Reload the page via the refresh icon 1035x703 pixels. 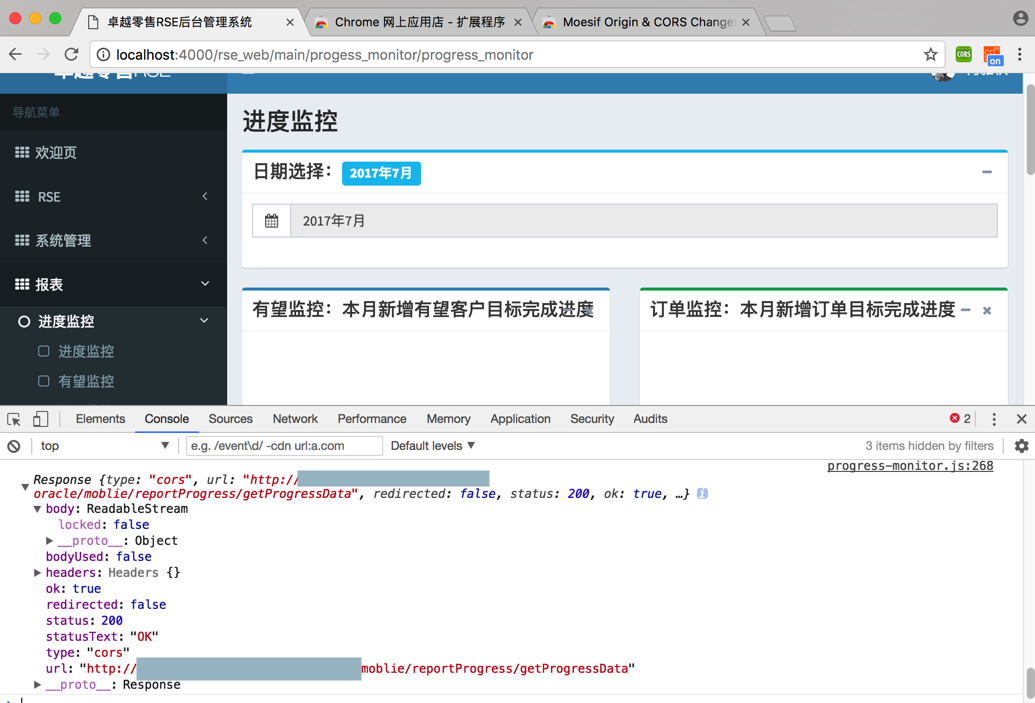click(x=70, y=55)
